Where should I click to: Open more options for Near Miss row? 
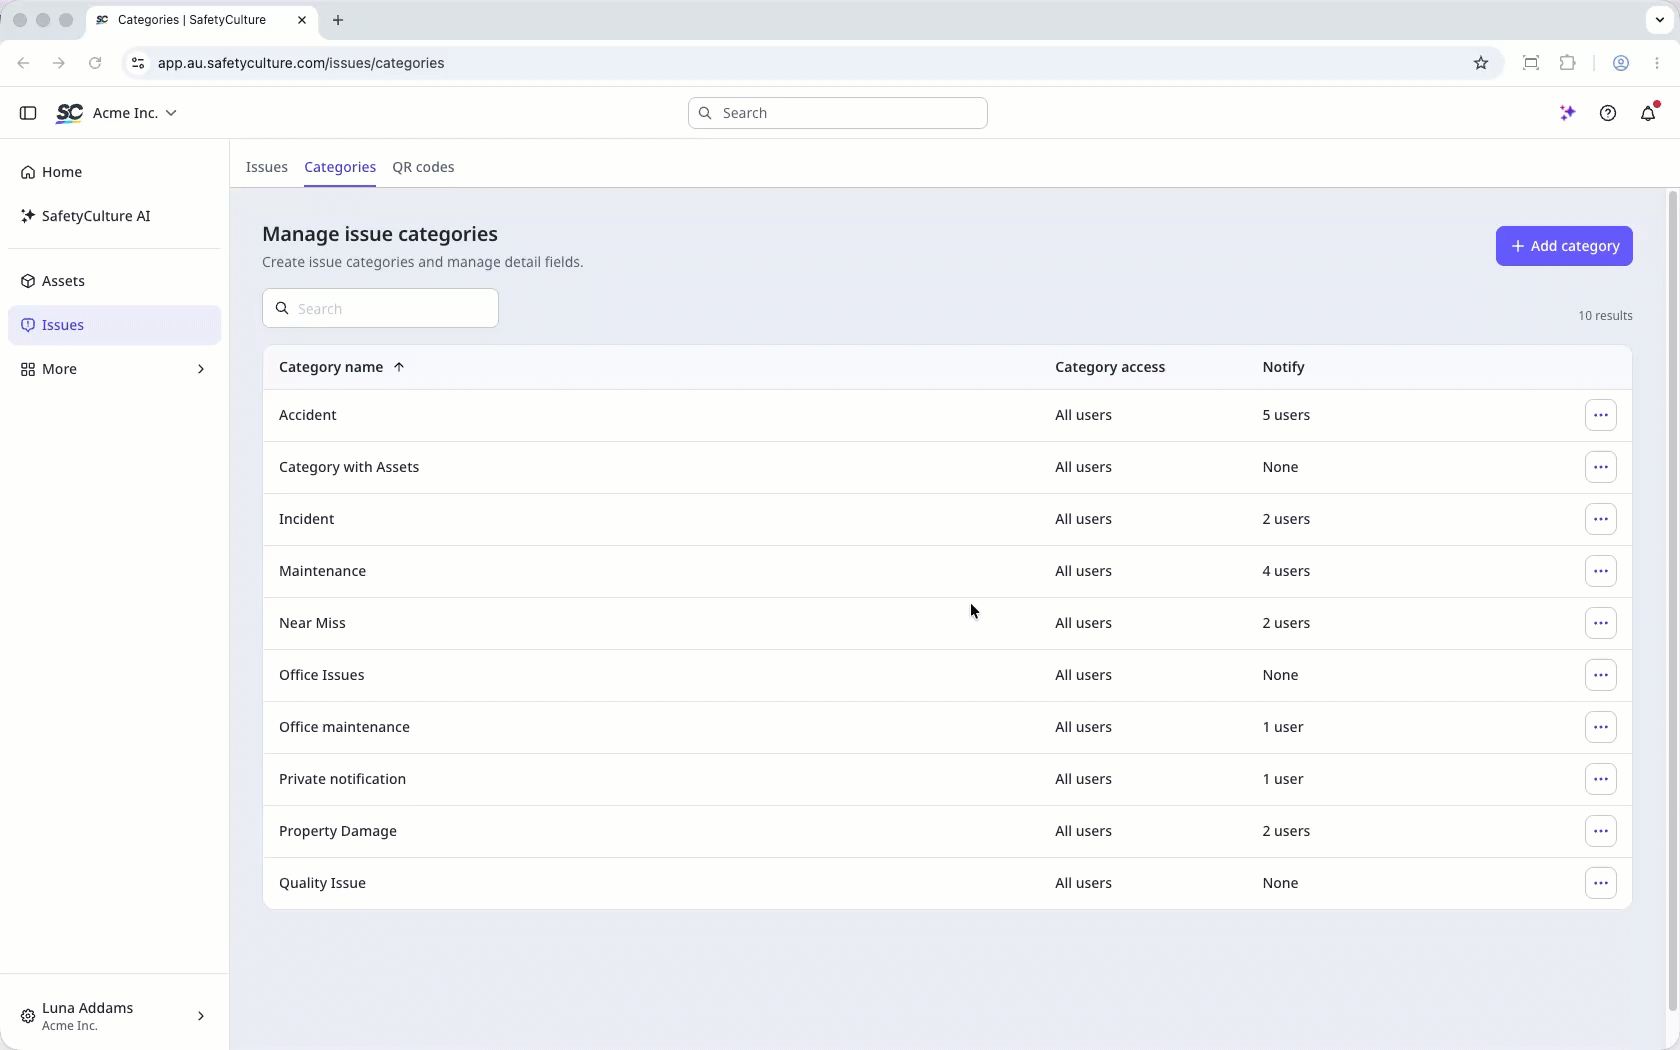[1601, 623]
